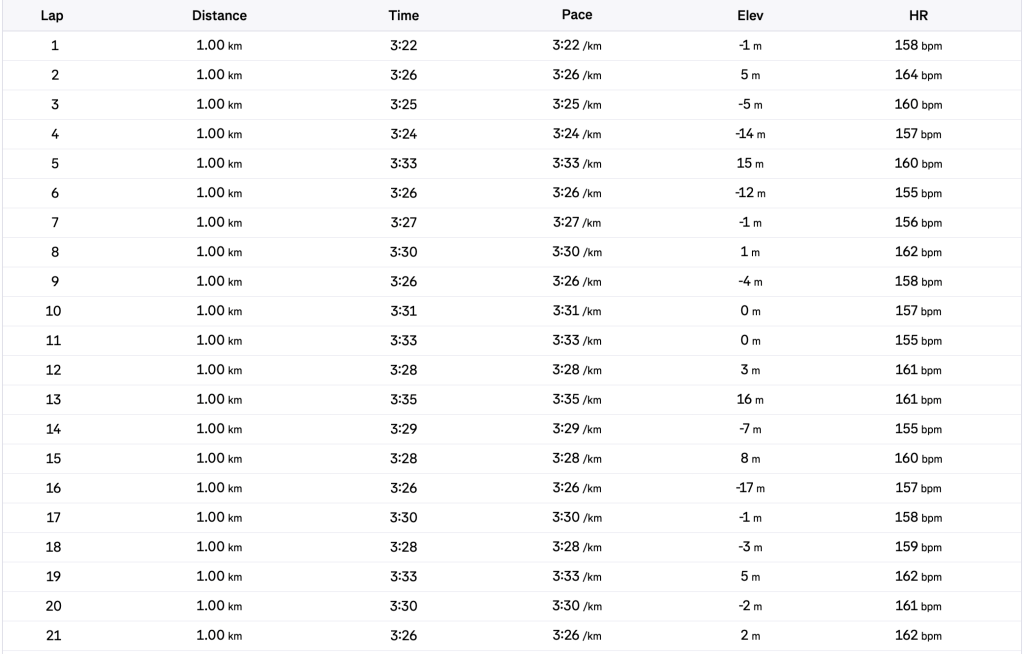1023x654 pixels.
Task: Click lap 5's 15 m elevation value
Action: (750, 163)
